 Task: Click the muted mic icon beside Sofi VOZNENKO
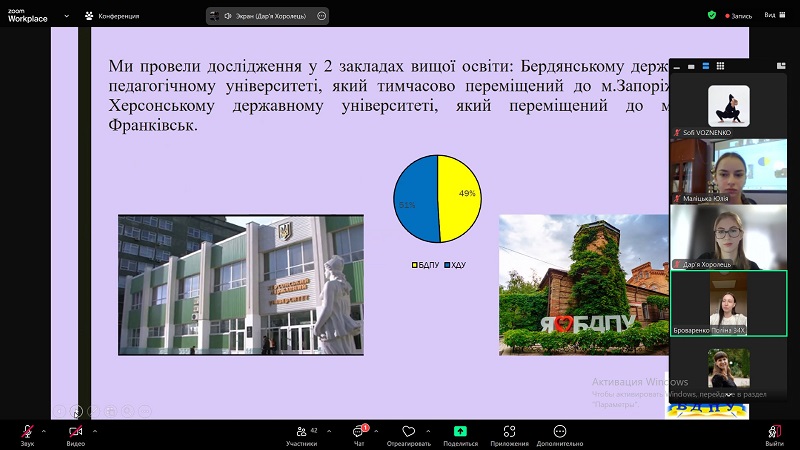point(677,132)
